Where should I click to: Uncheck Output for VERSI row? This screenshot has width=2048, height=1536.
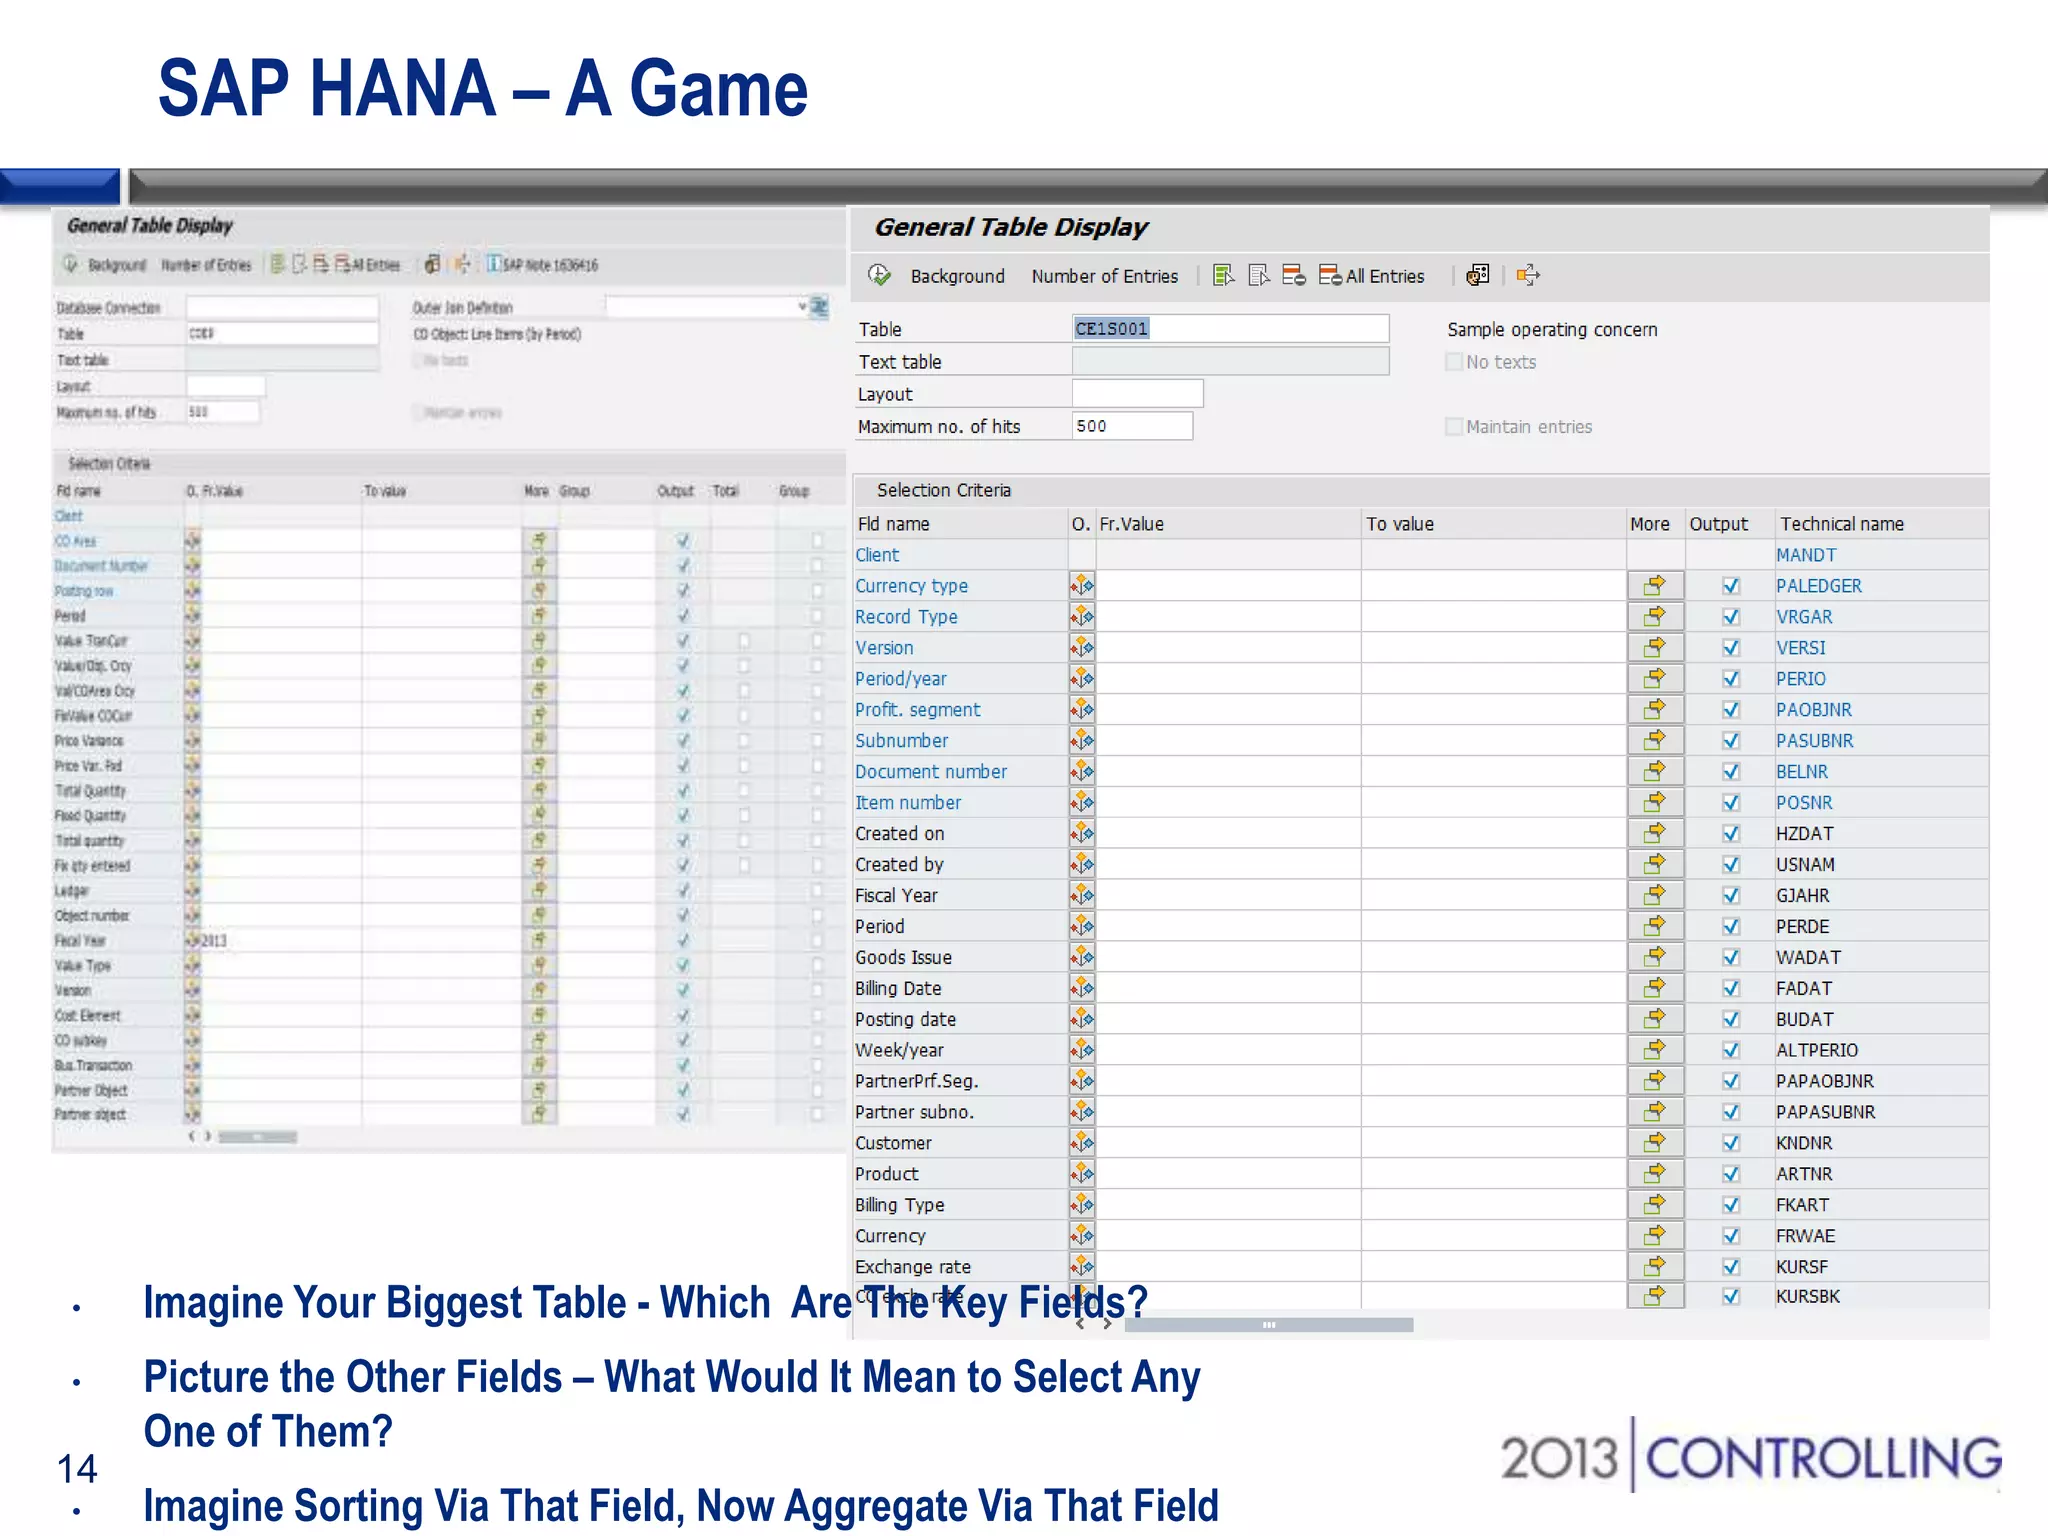tap(1731, 649)
